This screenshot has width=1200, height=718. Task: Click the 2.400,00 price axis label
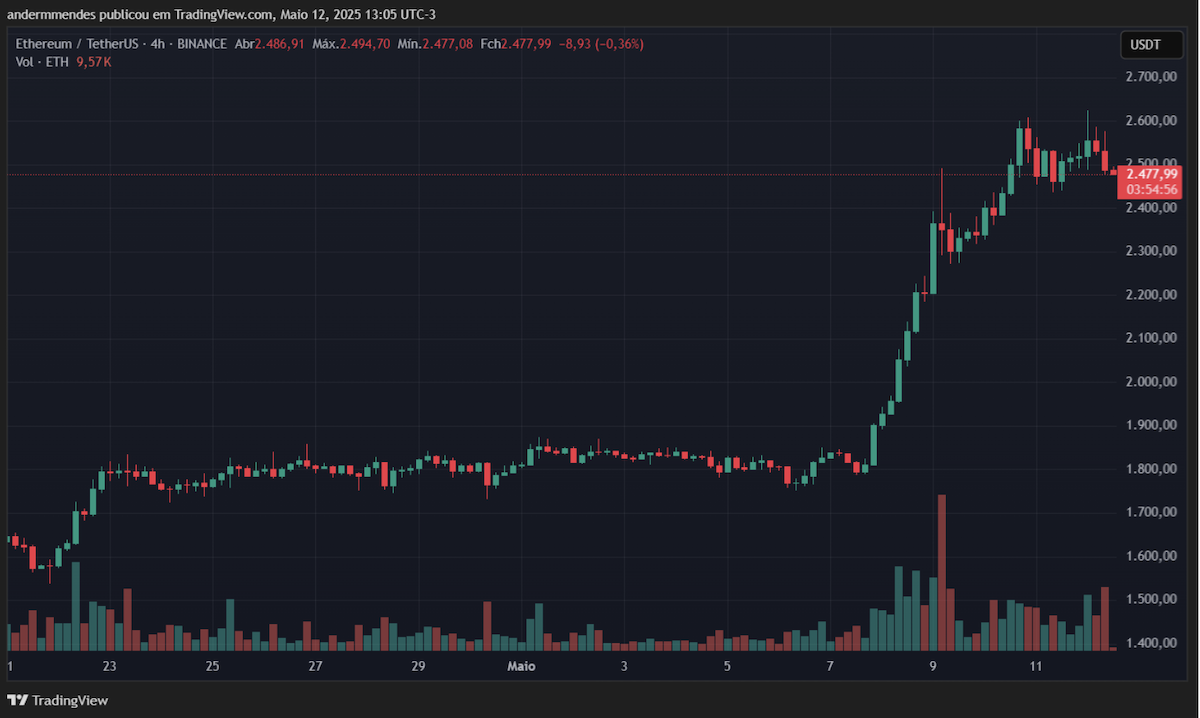click(1149, 208)
